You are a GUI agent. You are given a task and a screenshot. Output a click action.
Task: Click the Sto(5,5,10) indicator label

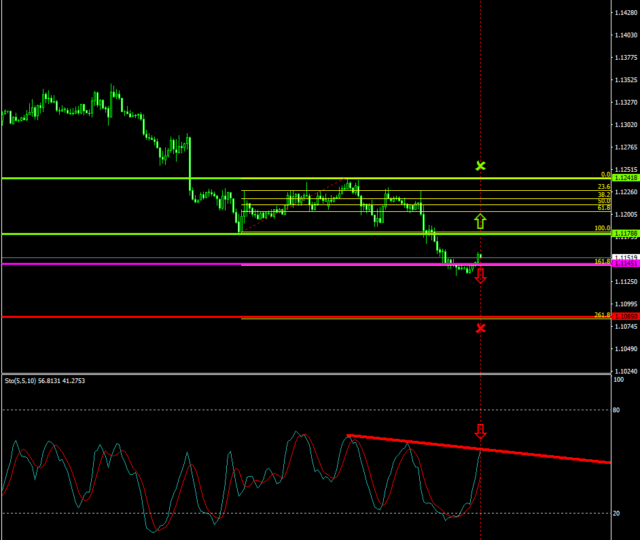pos(43,381)
